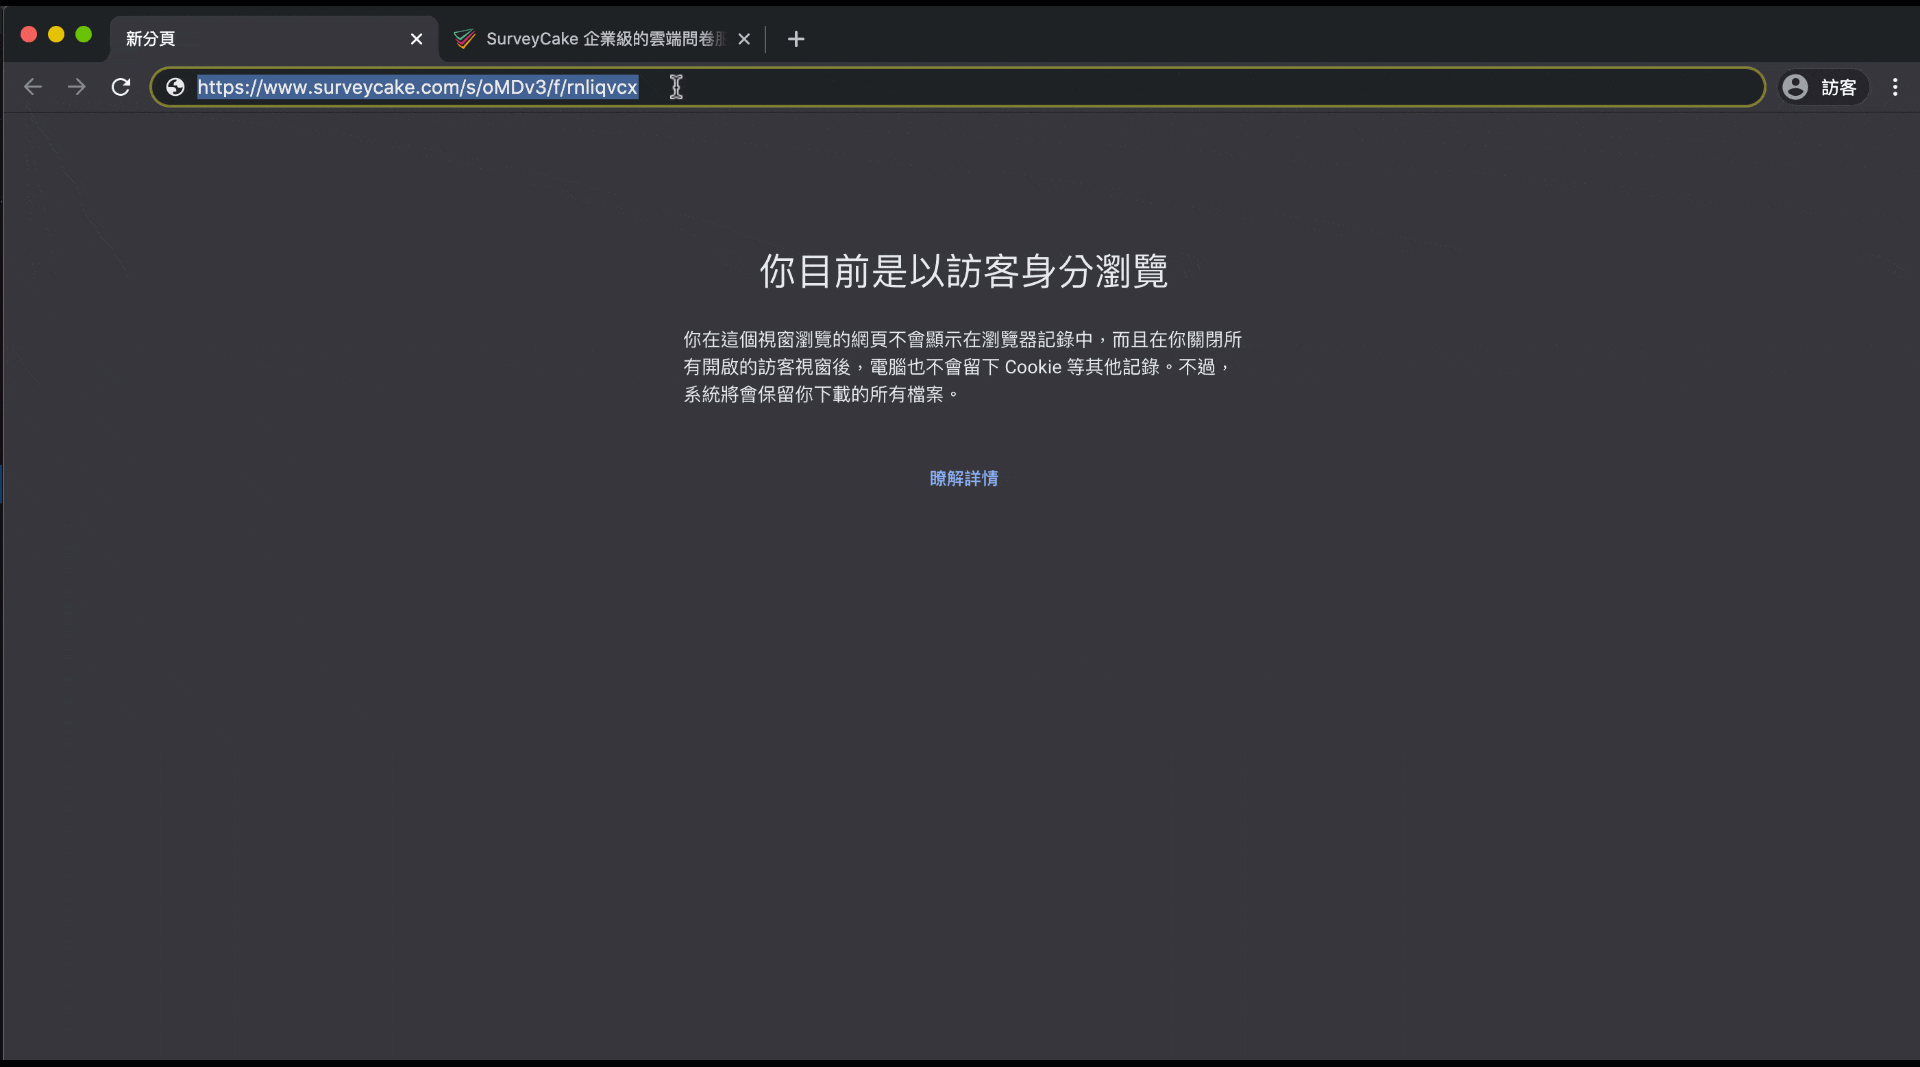Open a new tab with plus button
1920x1067 pixels.
pyautogui.click(x=796, y=39)
